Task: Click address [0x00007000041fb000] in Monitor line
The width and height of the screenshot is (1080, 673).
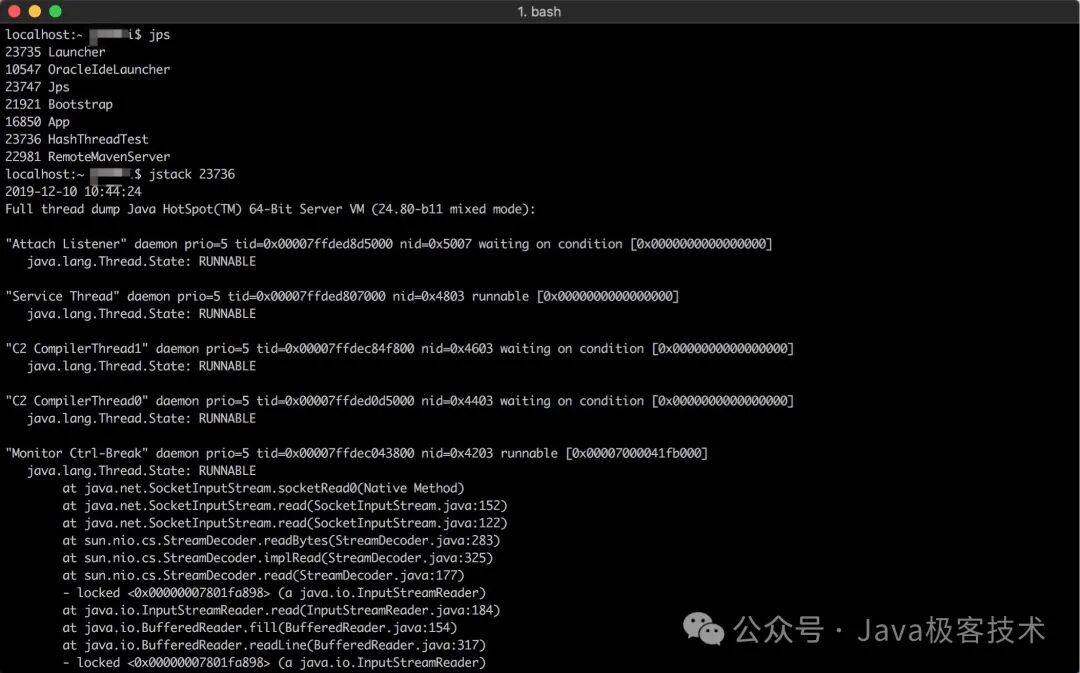Action: [x=636, y=453]
